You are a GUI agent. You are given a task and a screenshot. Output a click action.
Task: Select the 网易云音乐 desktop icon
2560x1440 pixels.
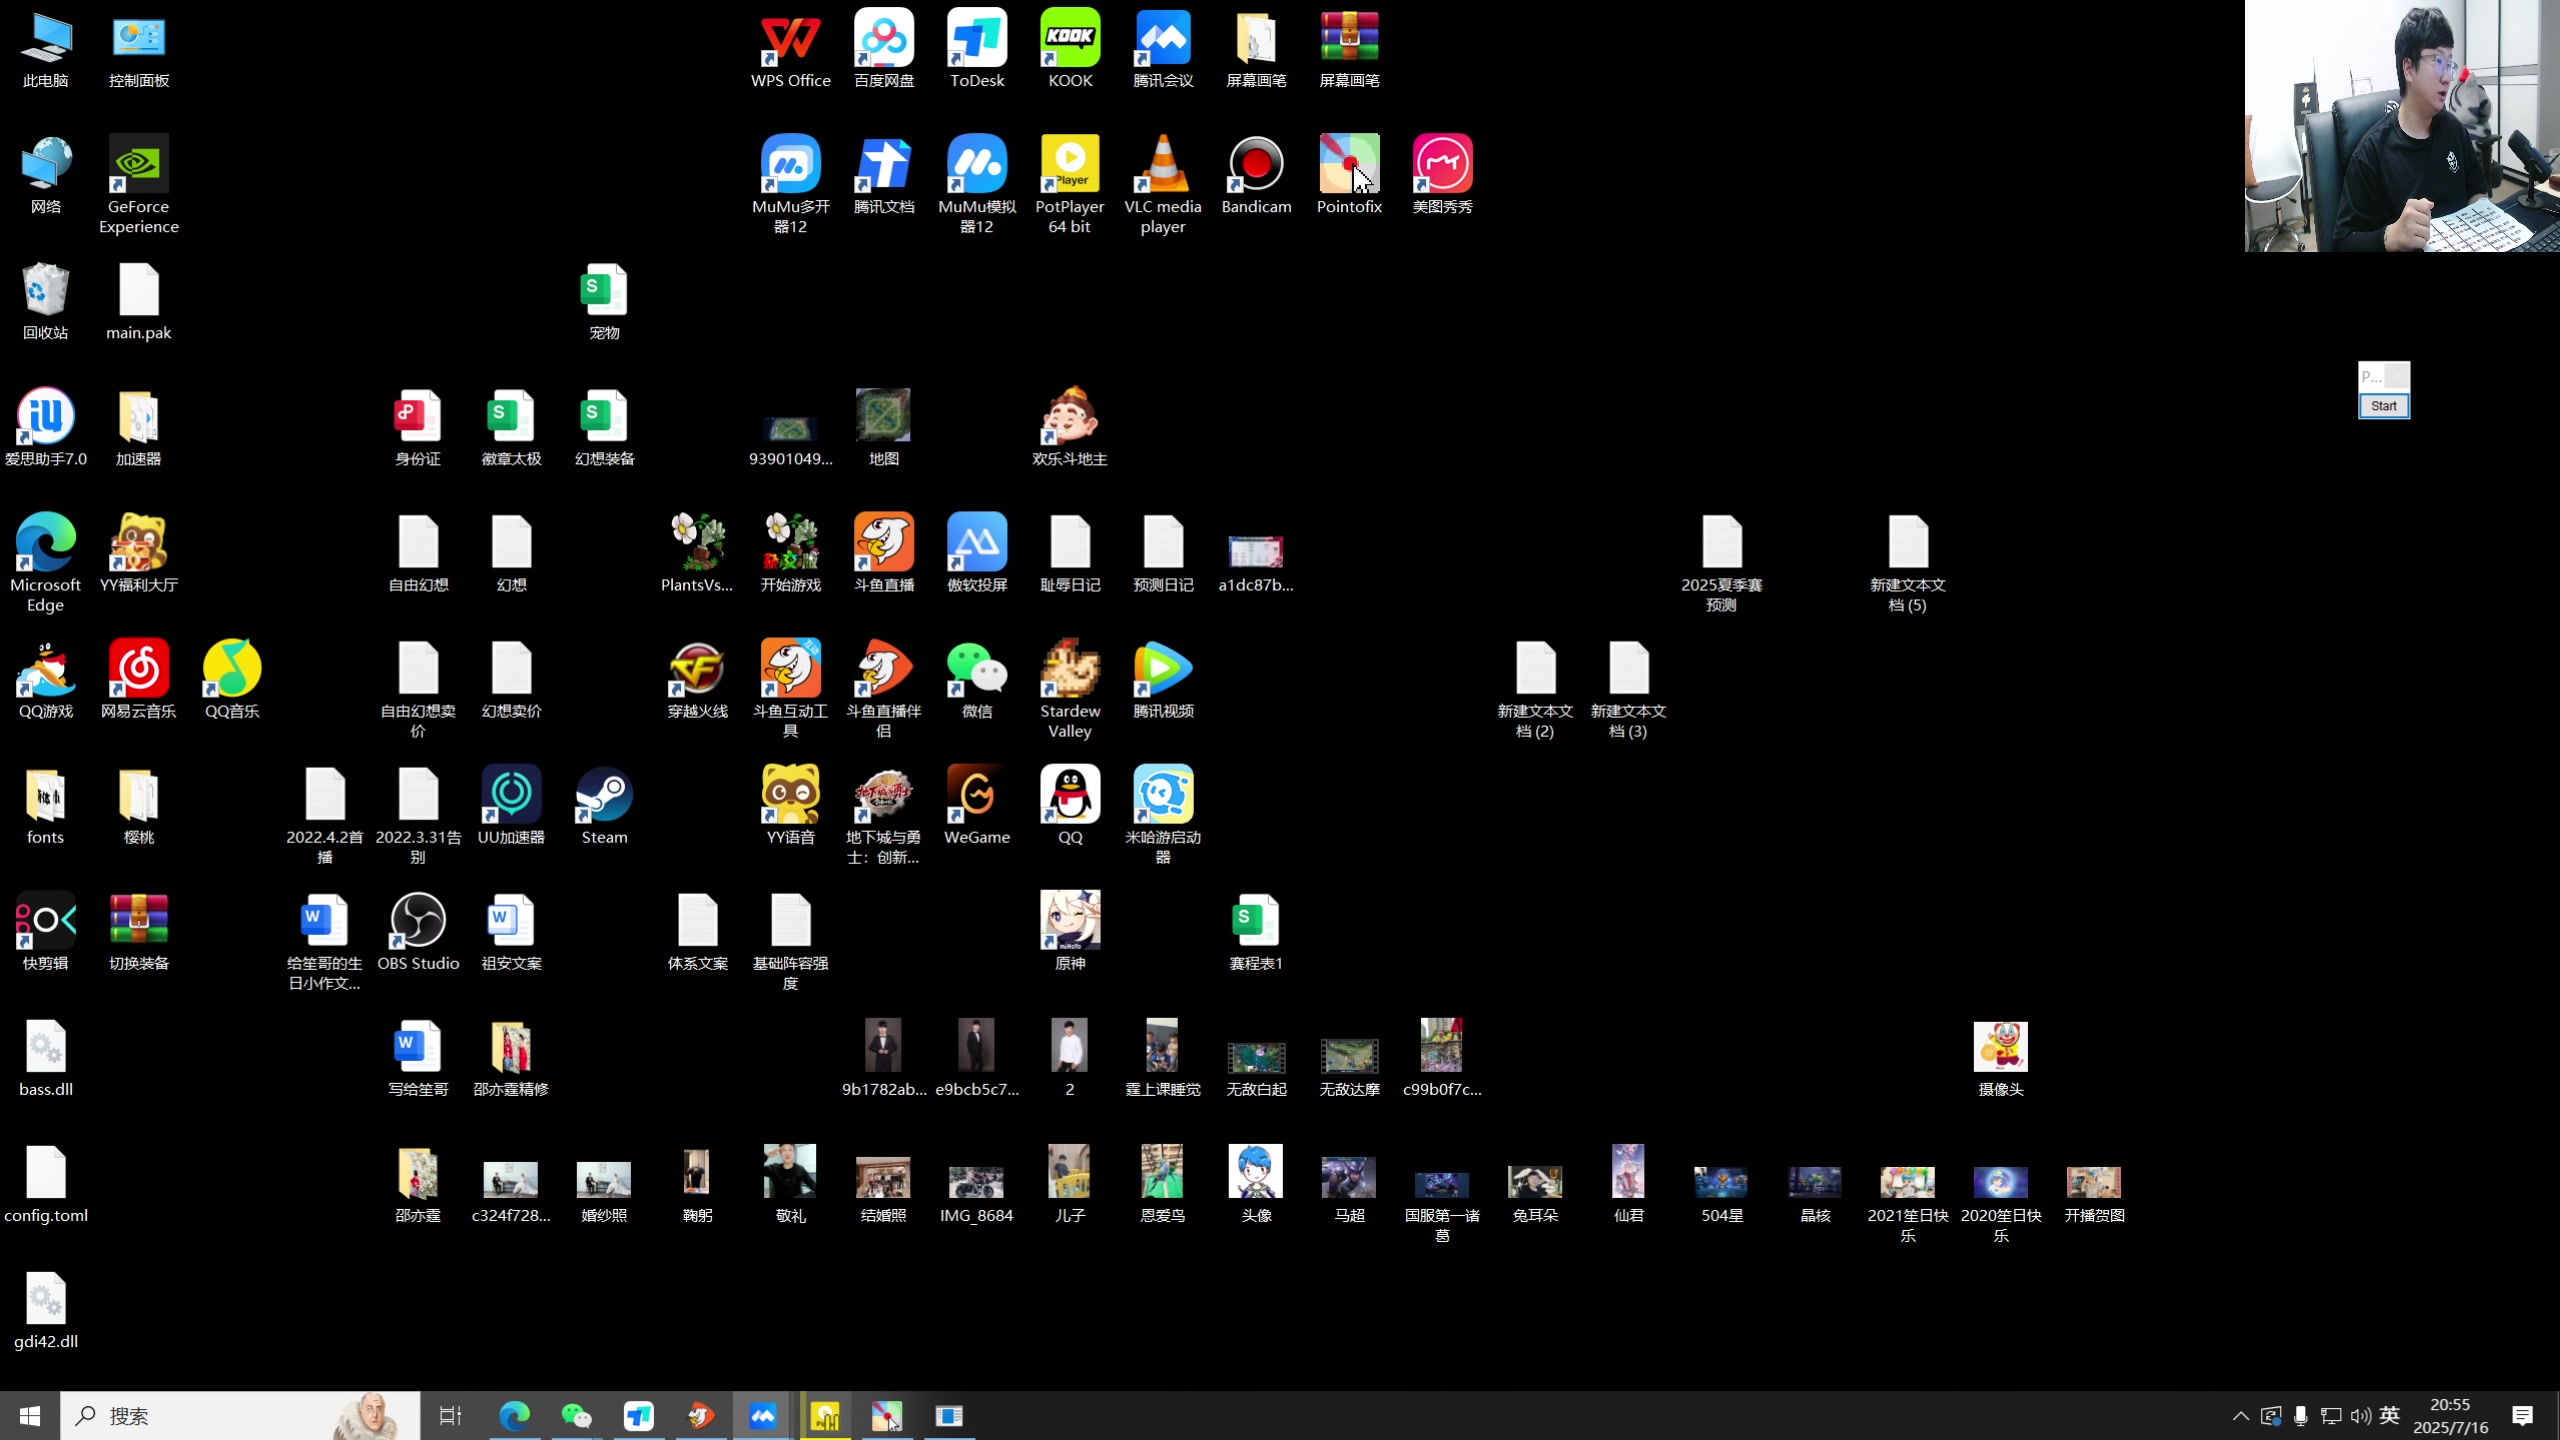coord(138,680)
